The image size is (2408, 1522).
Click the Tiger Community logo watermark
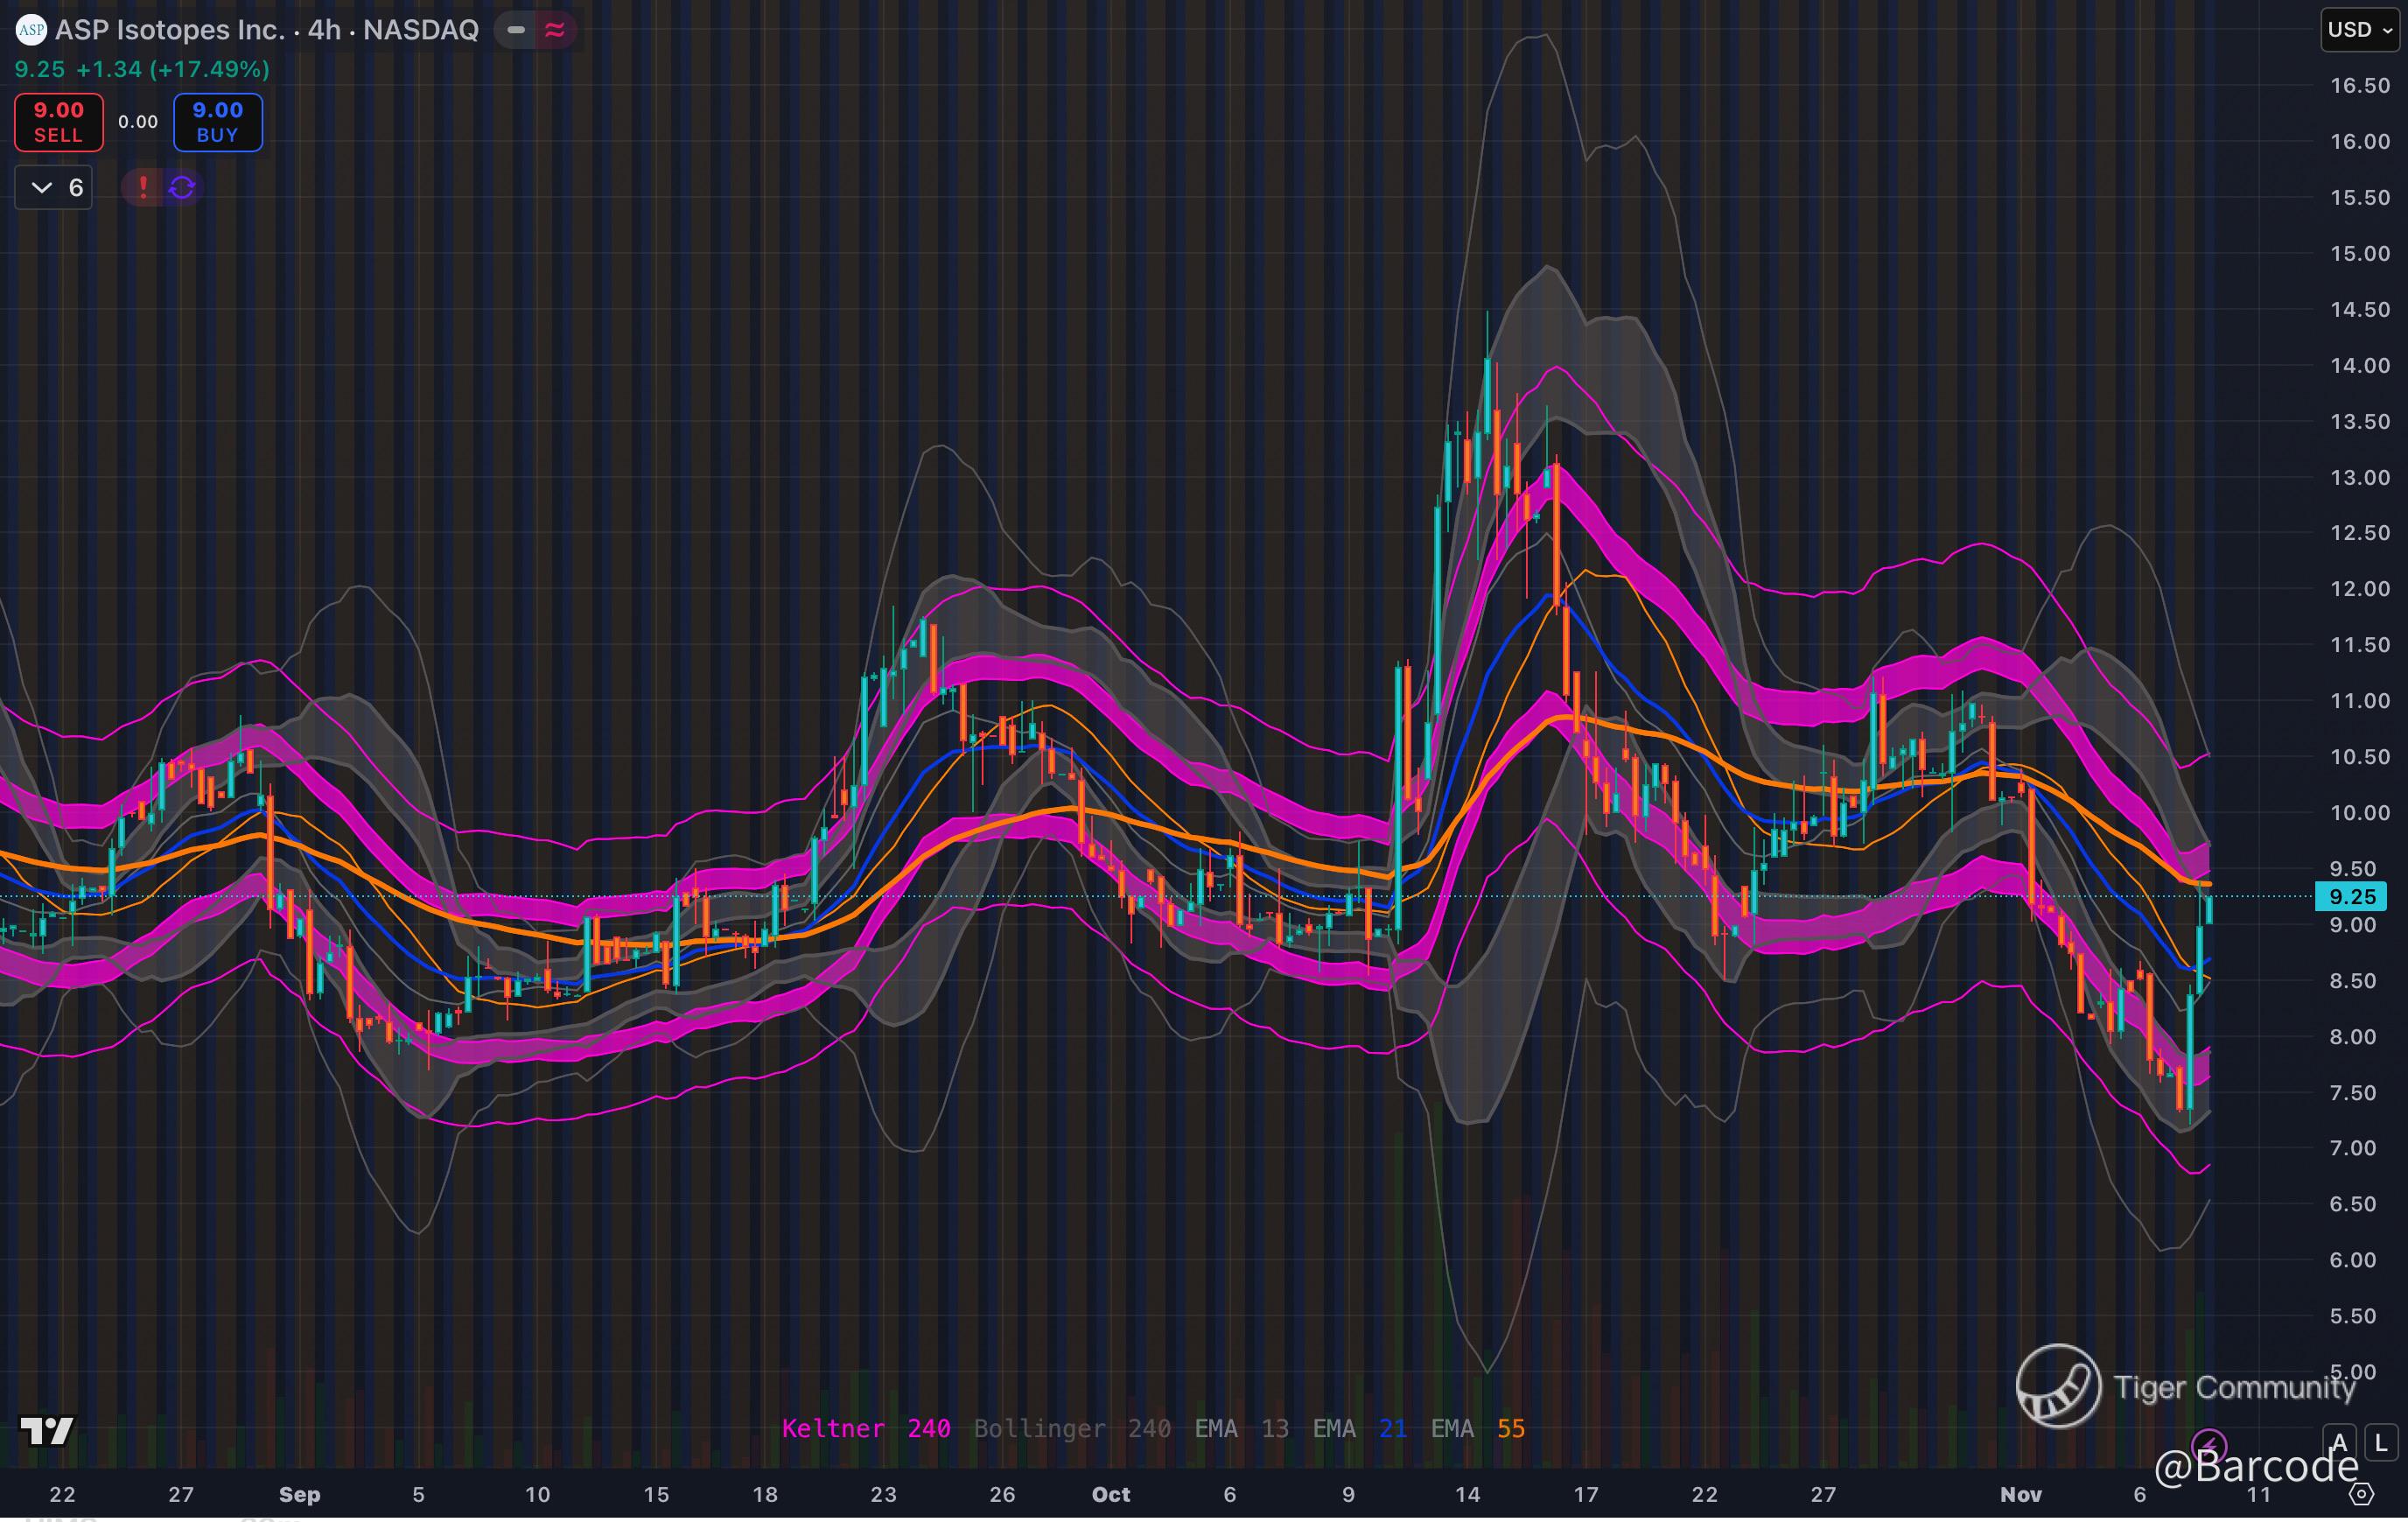click(2058, 1386)
